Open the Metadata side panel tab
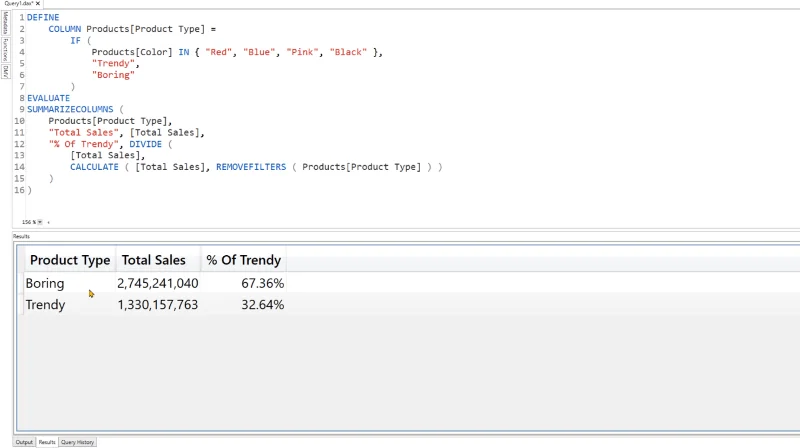The width and height of the screenshot is (800, 448). (x=6, y=23)
